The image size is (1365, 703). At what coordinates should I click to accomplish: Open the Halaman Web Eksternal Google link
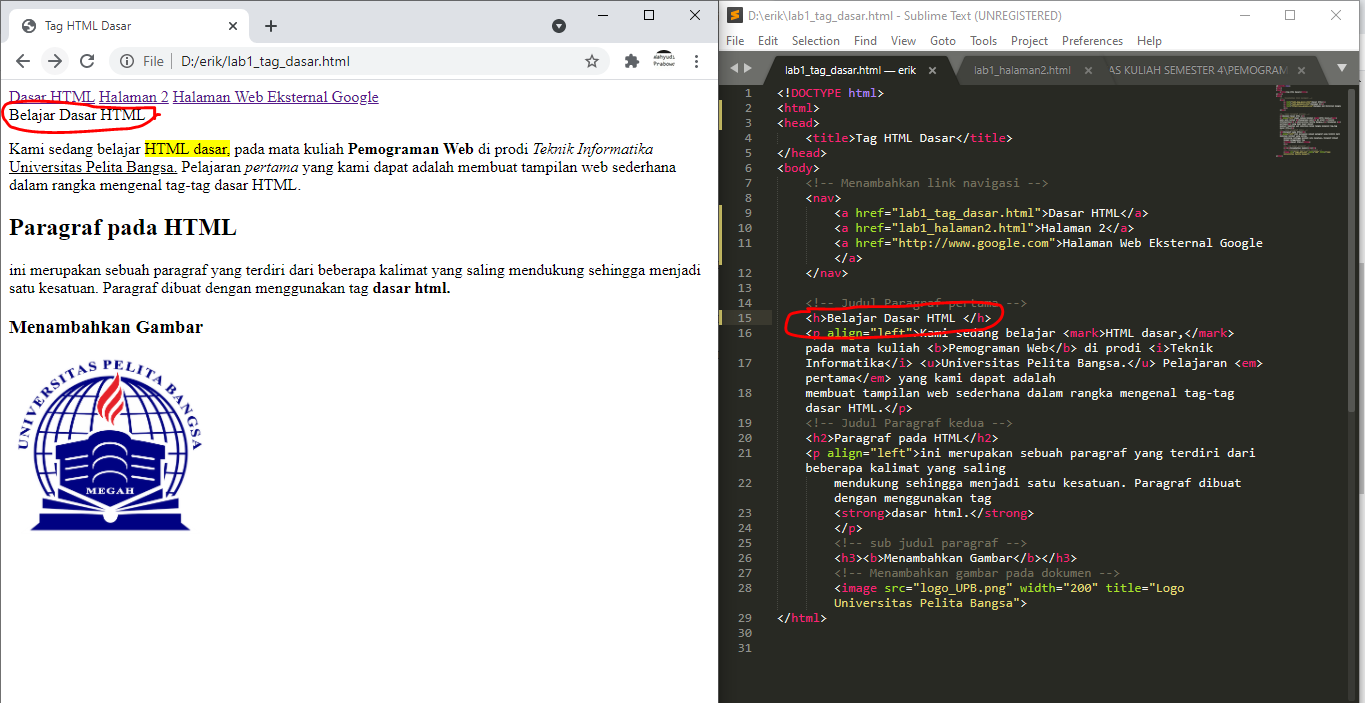[x=277, y=96]
